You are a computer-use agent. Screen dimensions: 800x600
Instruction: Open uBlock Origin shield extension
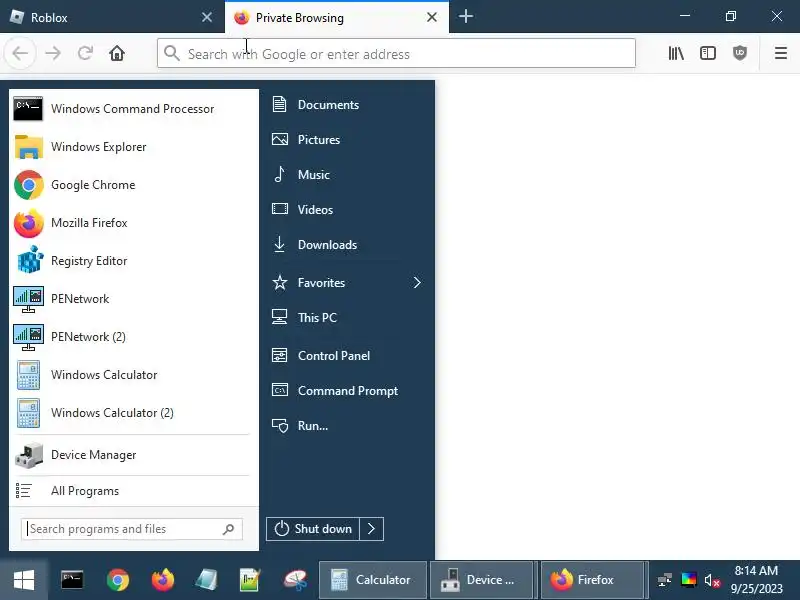pos(739,53)
